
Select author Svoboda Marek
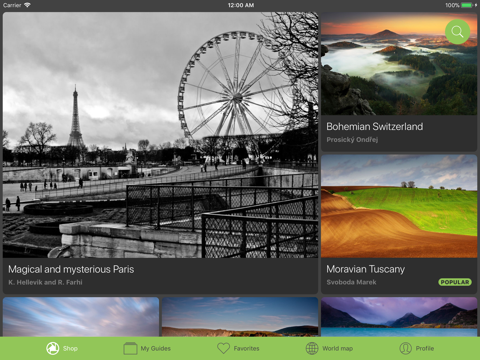point(351,282)
